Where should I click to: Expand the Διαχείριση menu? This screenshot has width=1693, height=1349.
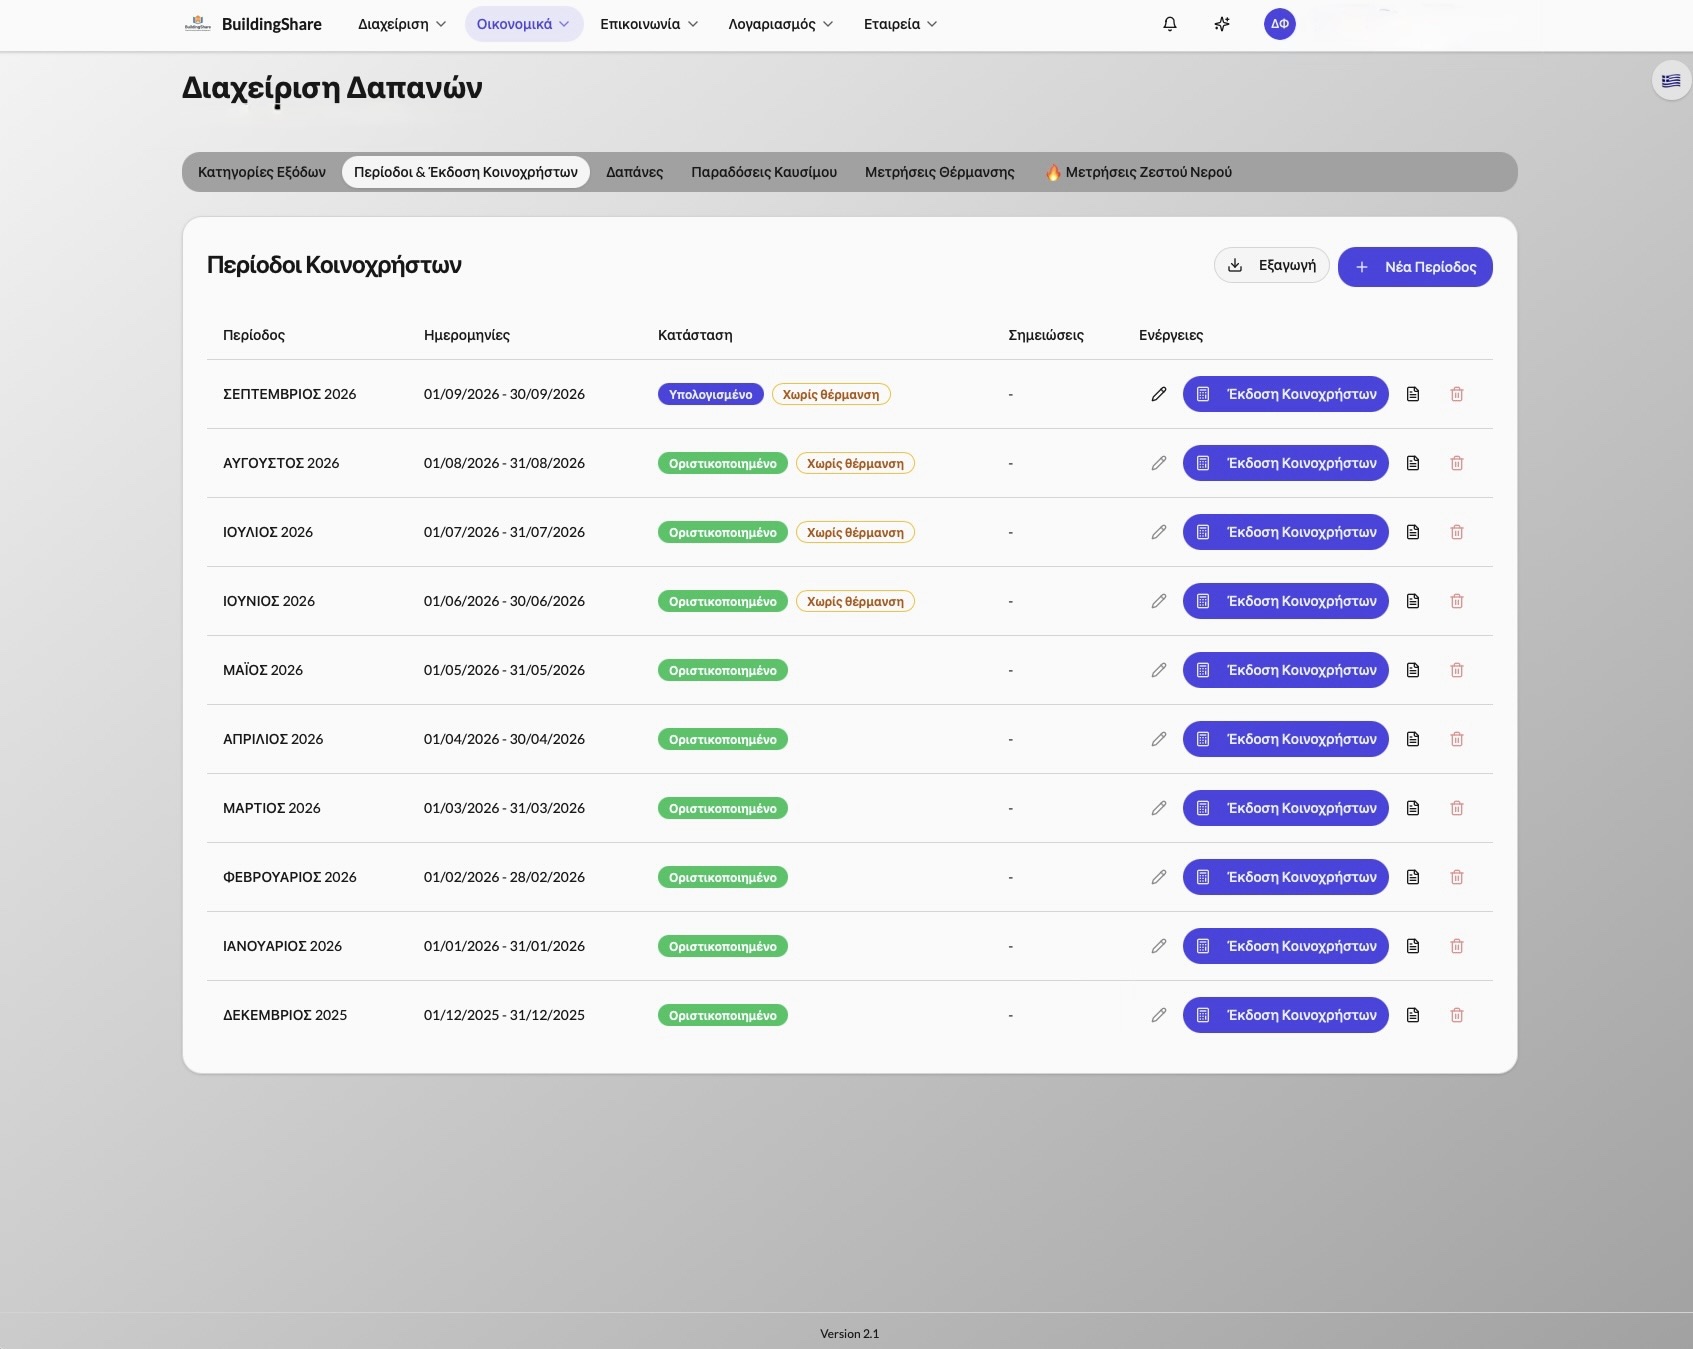(402, 24)
